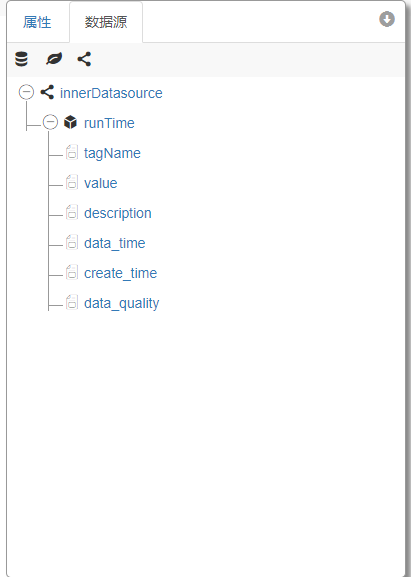The image size is (411, 577).
Task: Click the file icon next to data_quality
Action: pos(72,302)
